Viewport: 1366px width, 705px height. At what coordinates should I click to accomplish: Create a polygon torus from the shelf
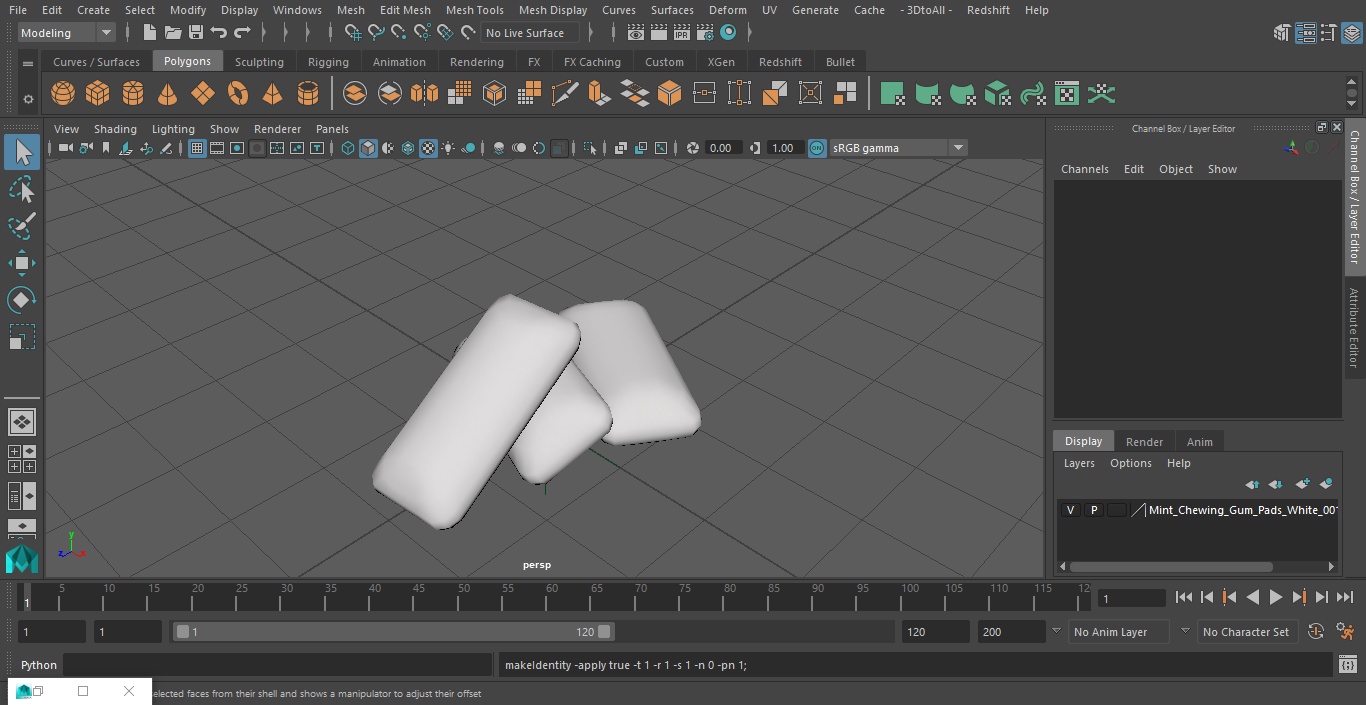pyautogui.click(x=237, y=94)
